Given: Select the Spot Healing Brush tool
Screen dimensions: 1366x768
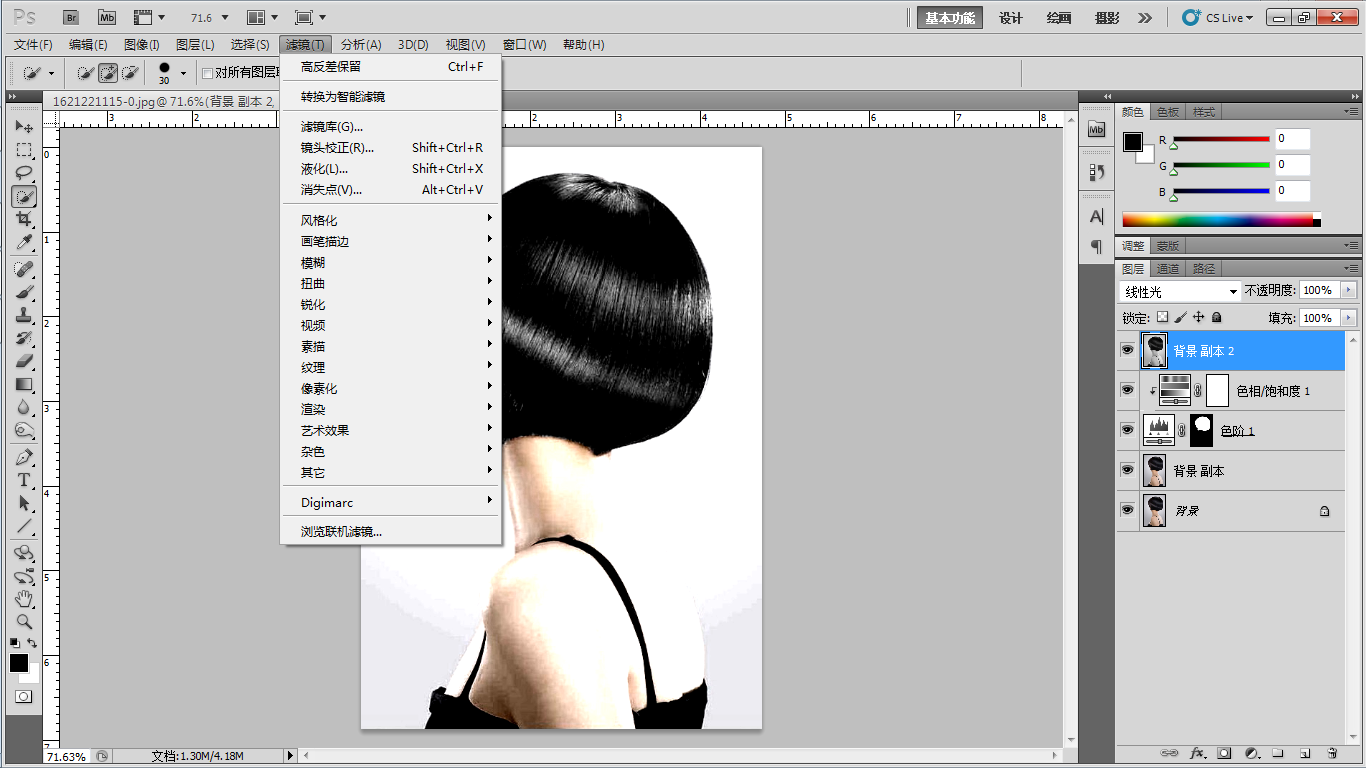Looking at the screenshot, I should click(x=24, y=269).
